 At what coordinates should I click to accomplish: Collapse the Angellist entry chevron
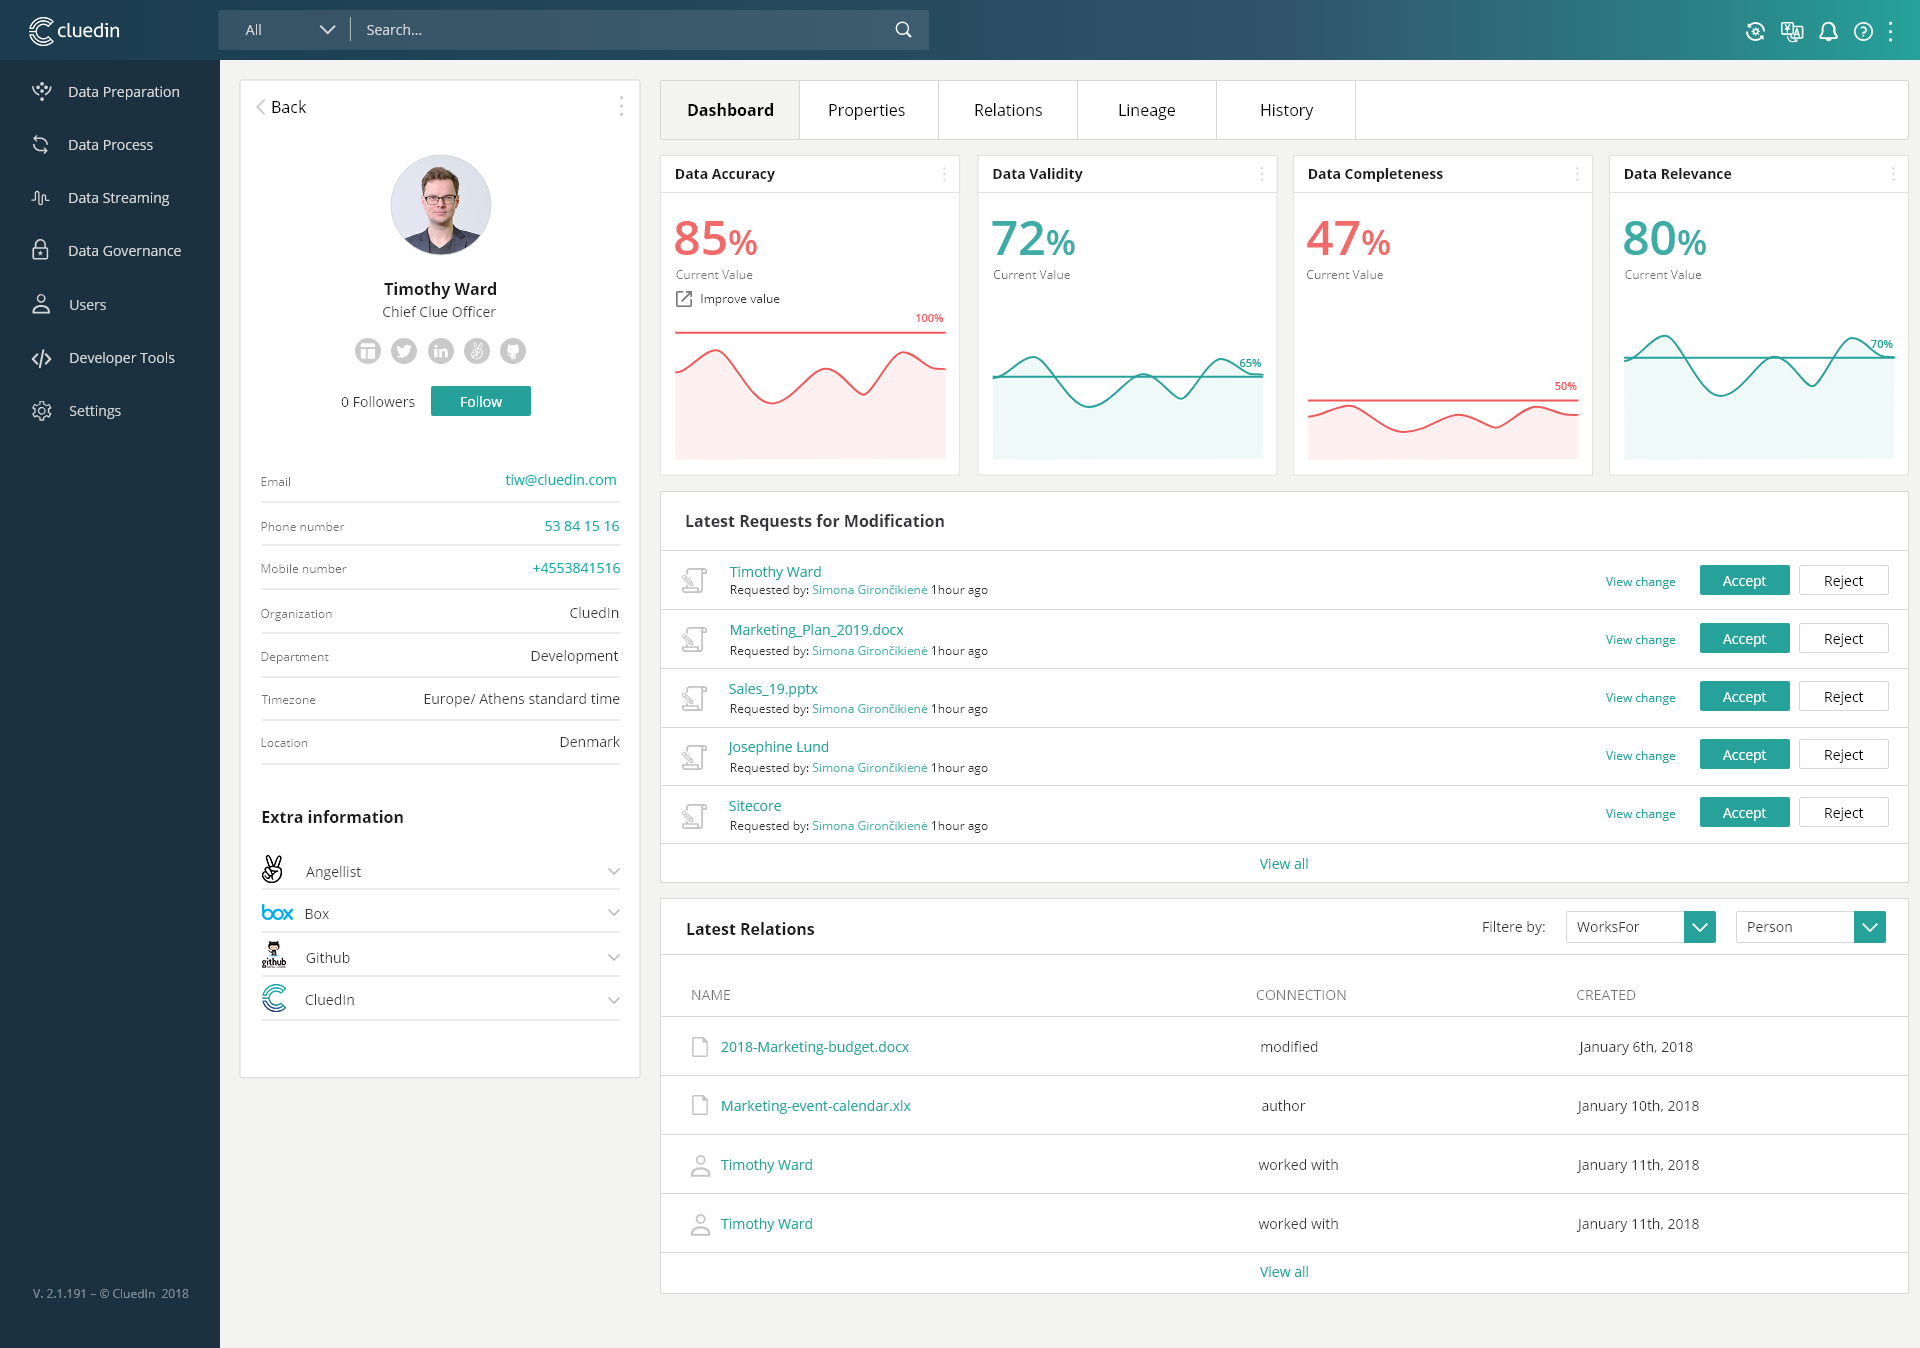[614, 870]
